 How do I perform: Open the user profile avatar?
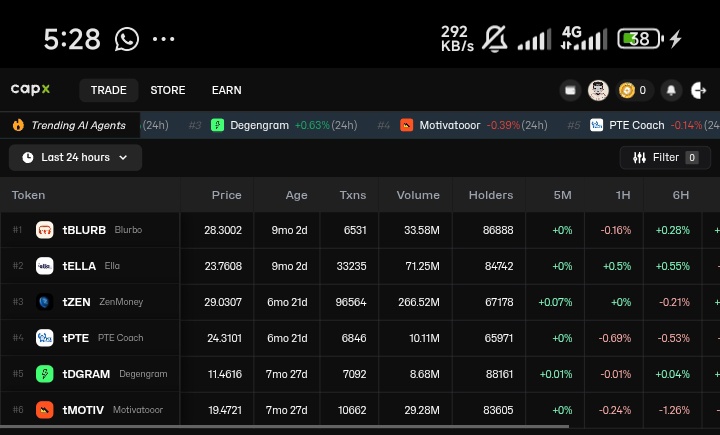(598, 90)
